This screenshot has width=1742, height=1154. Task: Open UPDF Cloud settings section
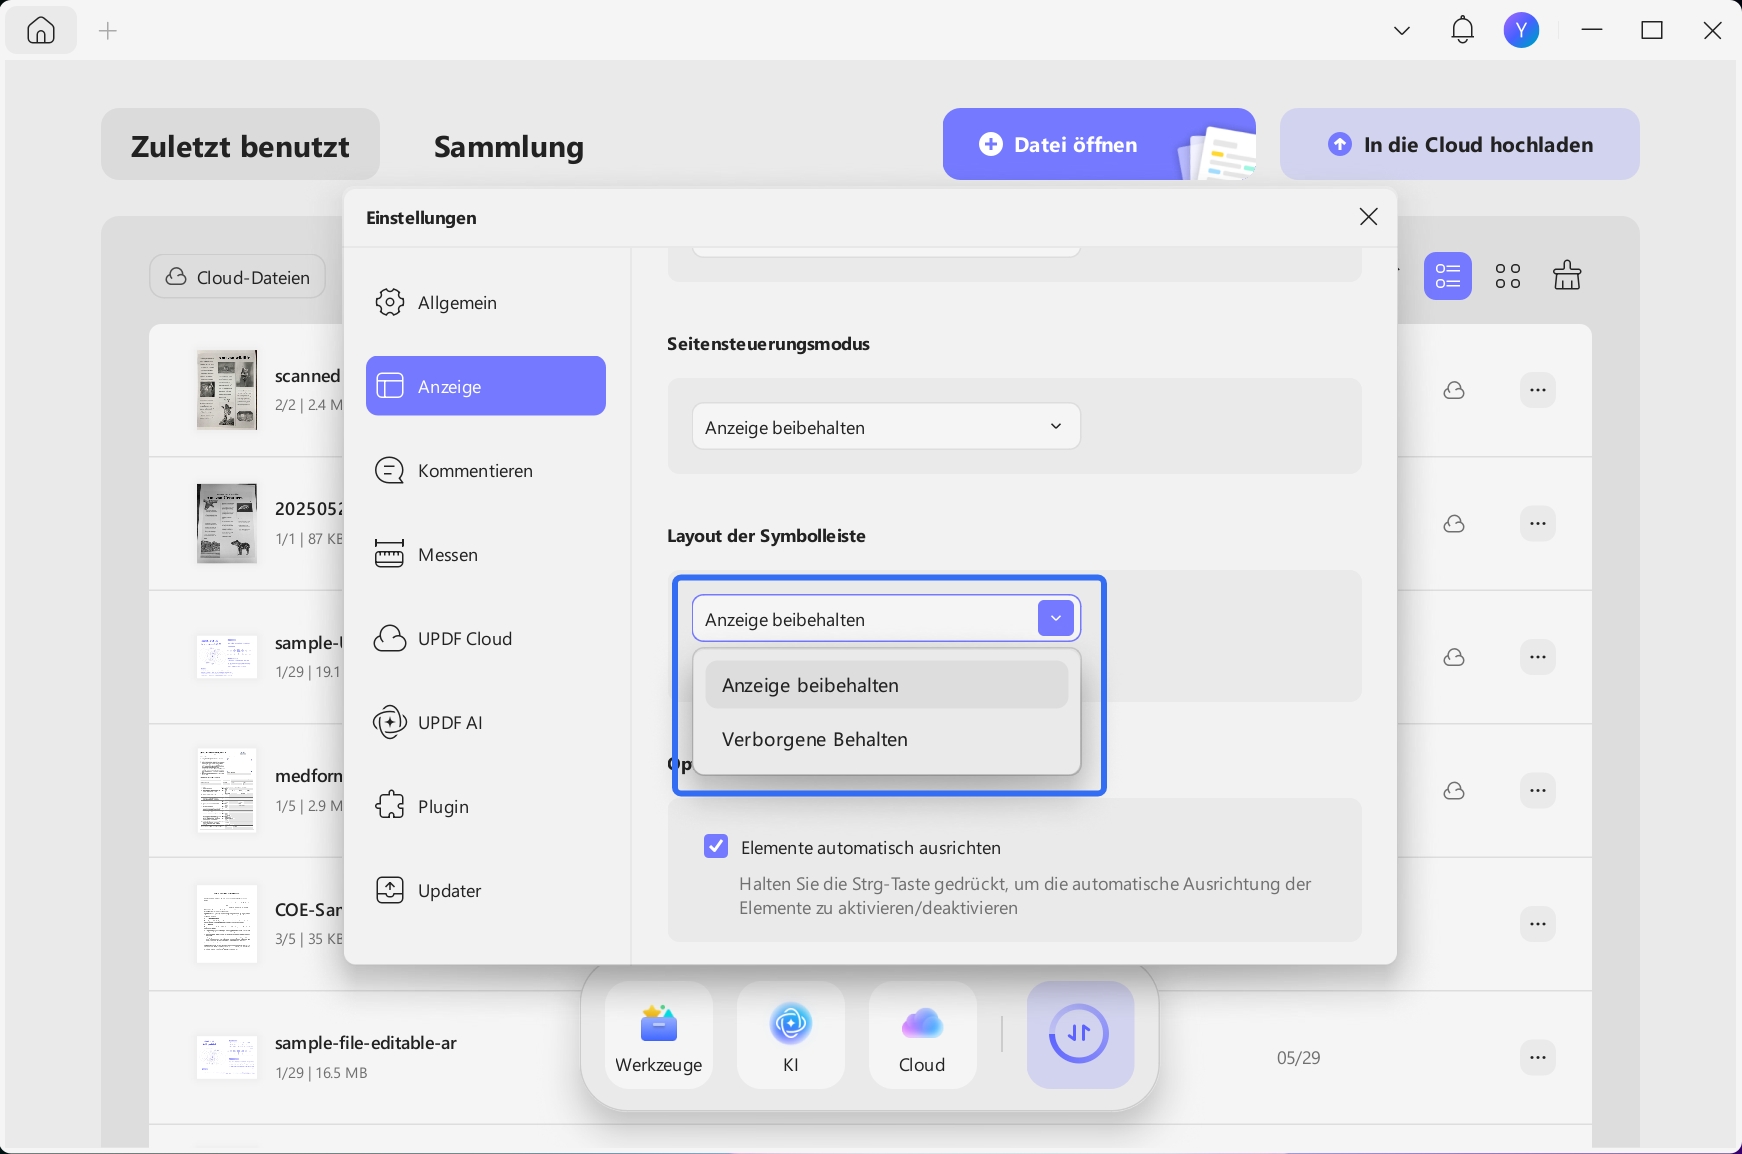[x=486, y=638]
